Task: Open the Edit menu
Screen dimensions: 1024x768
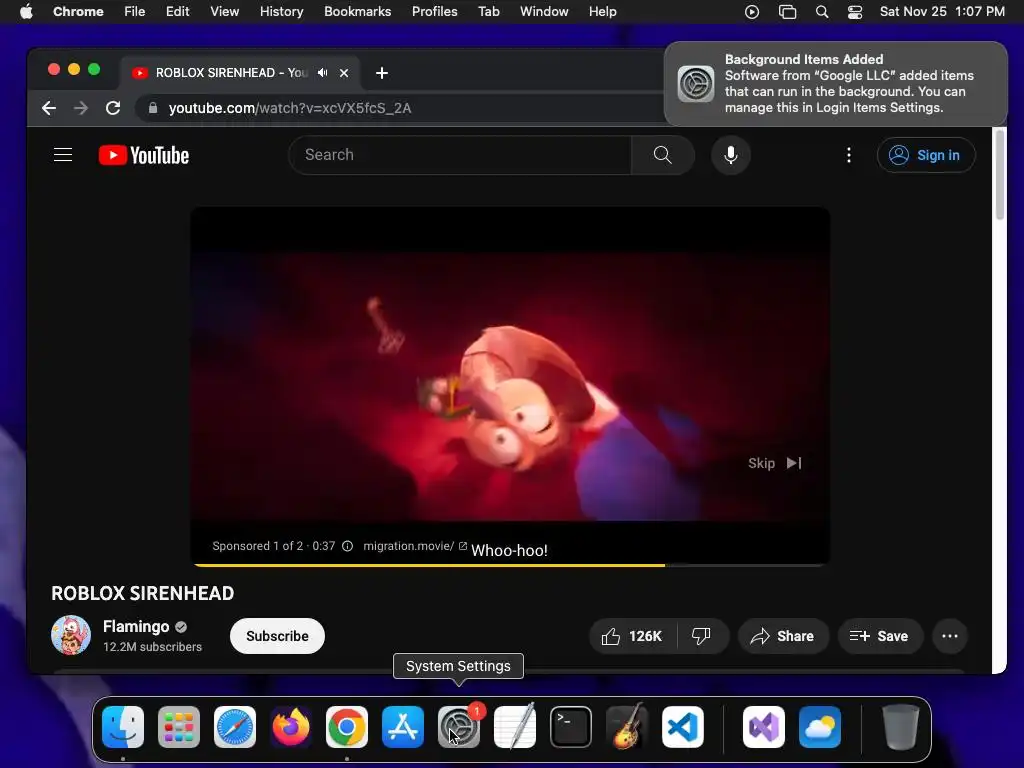Action: 177,12
